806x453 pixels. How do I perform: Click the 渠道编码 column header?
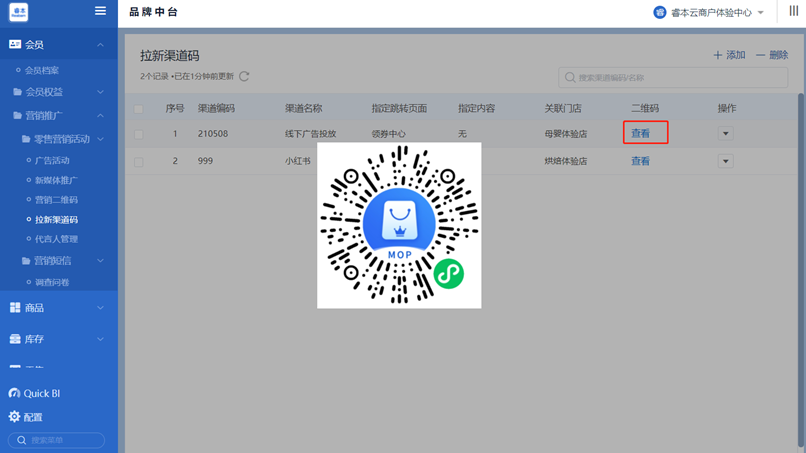point(216,108)
